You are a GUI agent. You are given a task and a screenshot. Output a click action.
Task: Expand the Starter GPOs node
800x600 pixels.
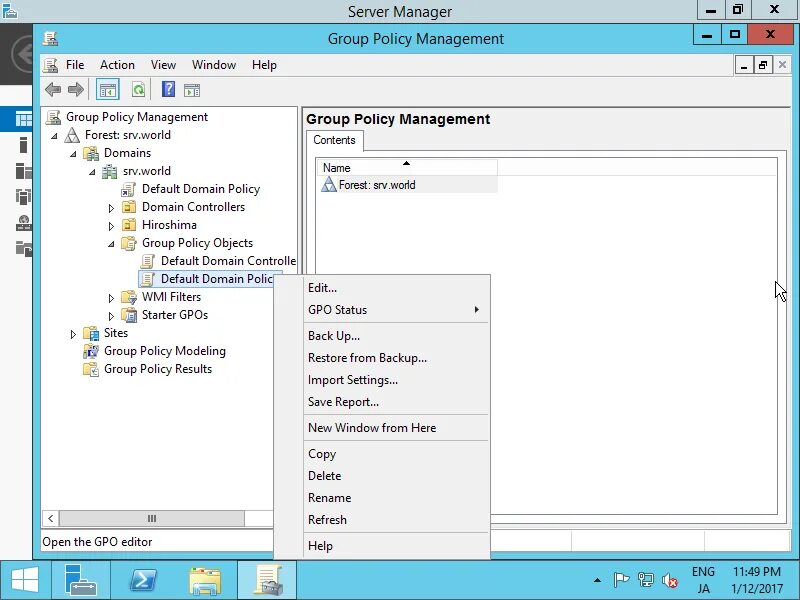(x=111, y=316)
